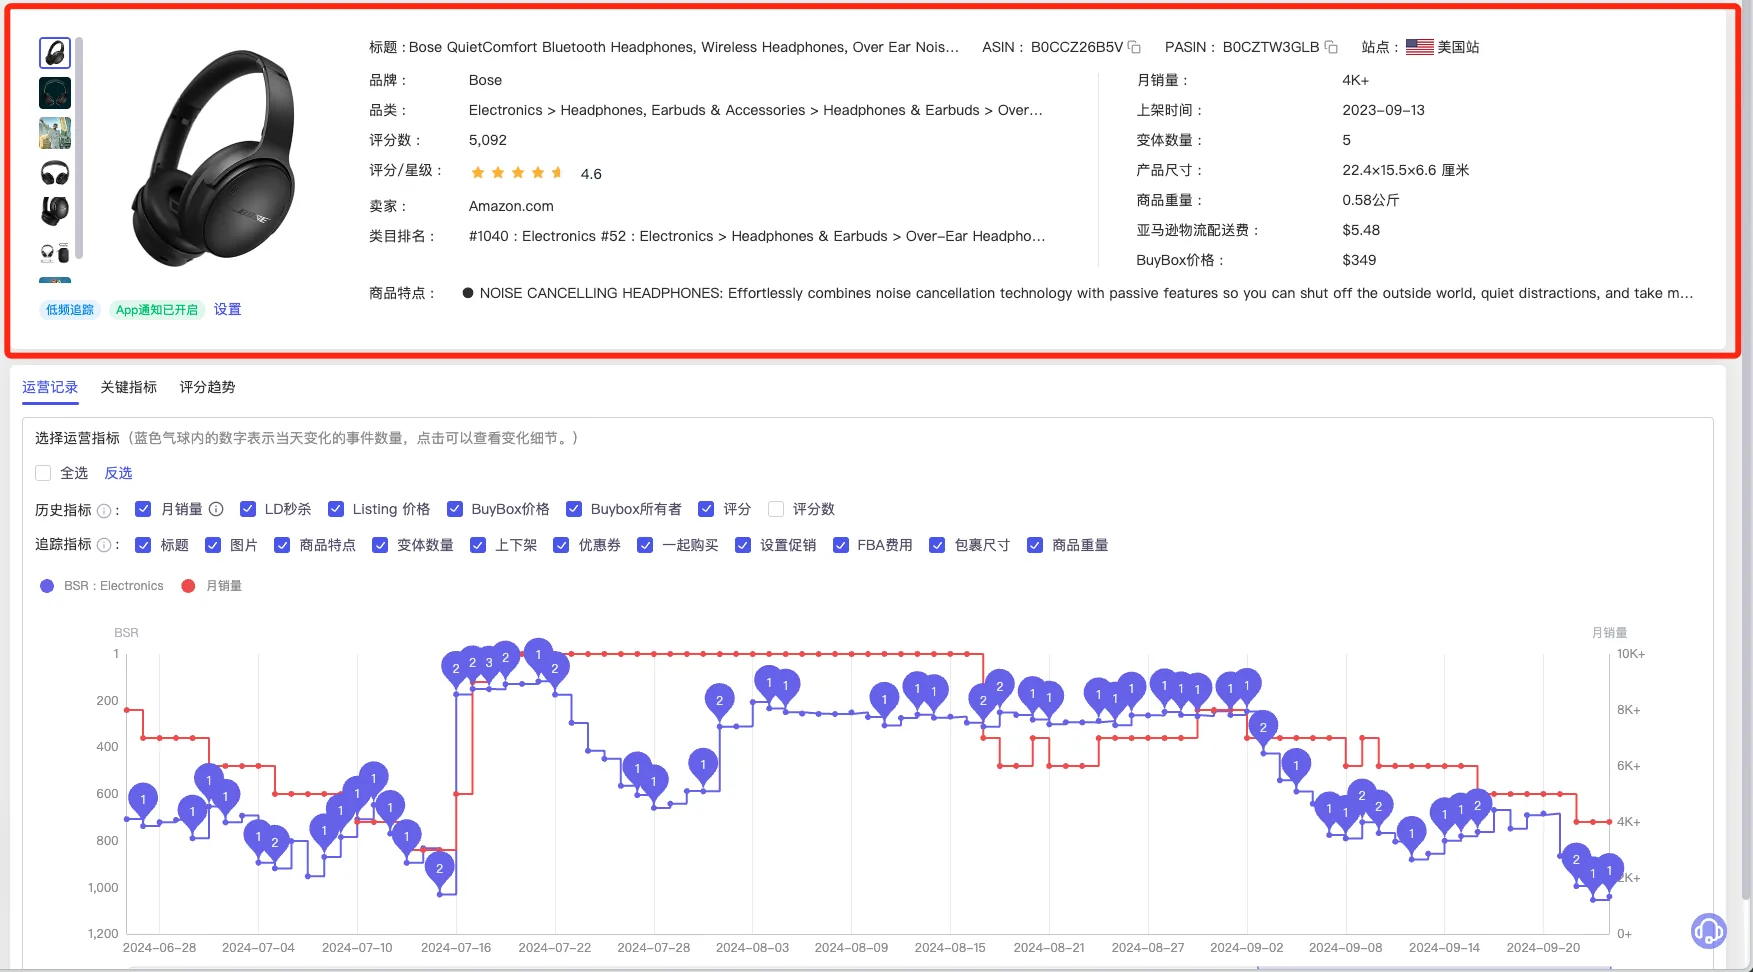Click the help icon beside 历史指标
Image resolution: width=1753 pixels, height=972 pixels.
(x=104, y=511)
